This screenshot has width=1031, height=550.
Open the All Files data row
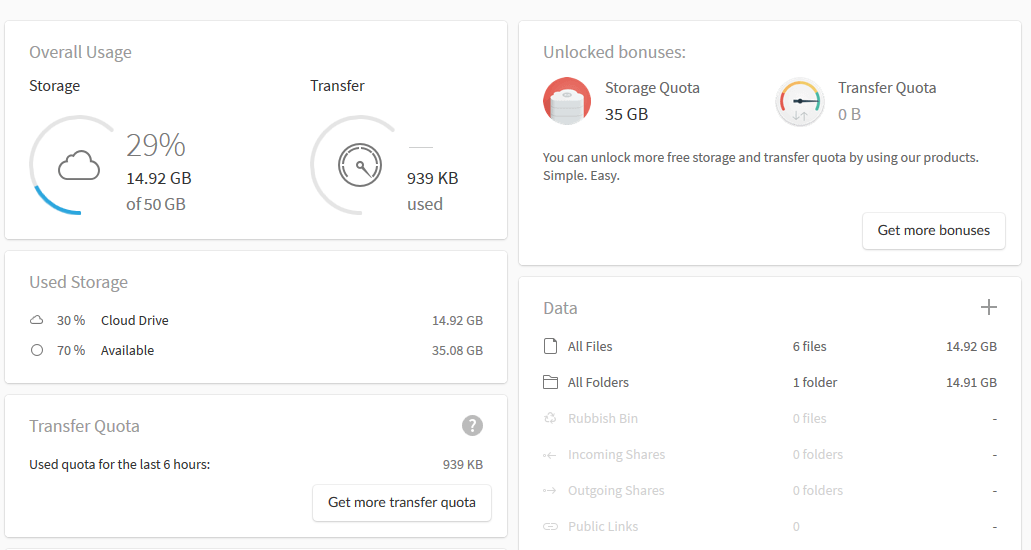tap(590, 347)
